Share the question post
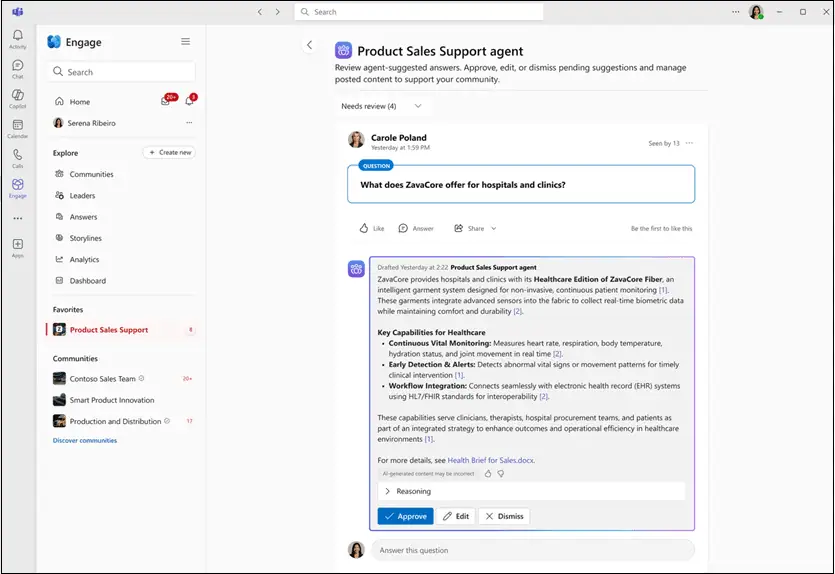 (x=469, y=228)
